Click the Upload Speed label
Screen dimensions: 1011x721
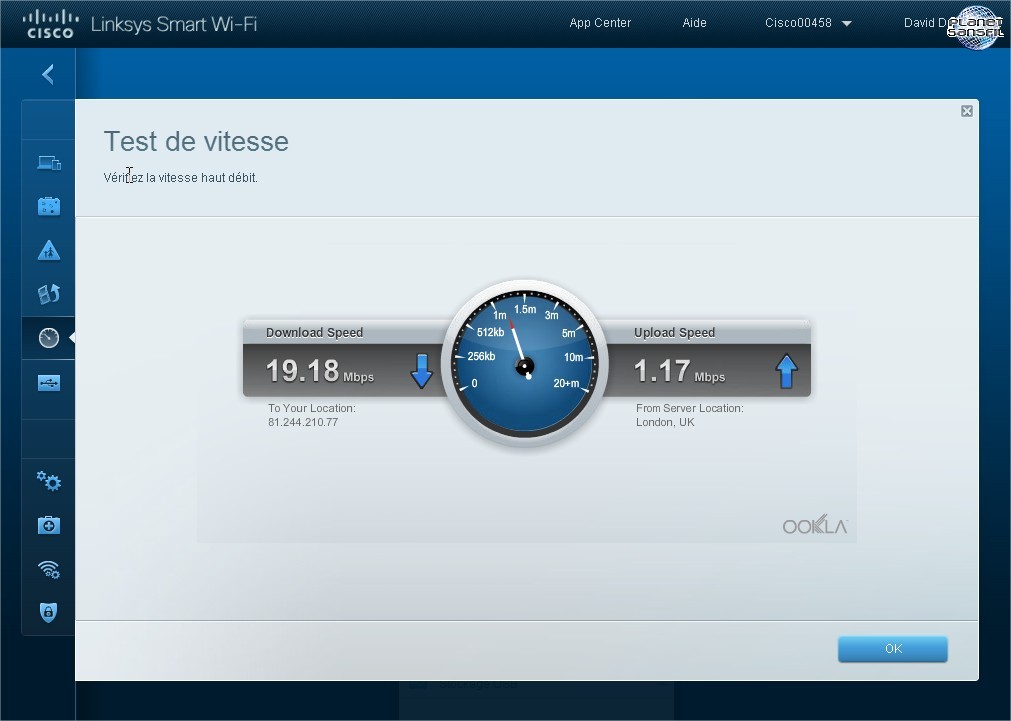coord(674,333)
